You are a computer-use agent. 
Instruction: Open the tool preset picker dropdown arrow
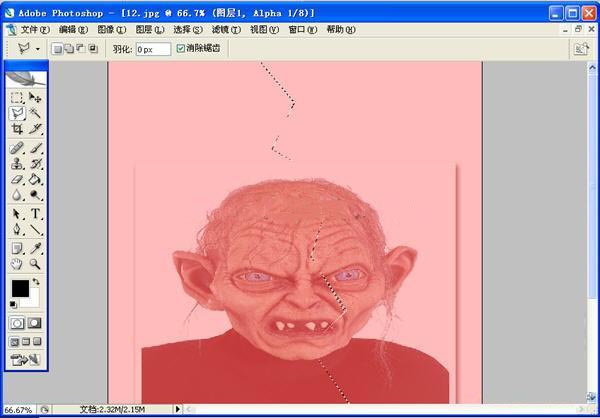coord(38,49)
